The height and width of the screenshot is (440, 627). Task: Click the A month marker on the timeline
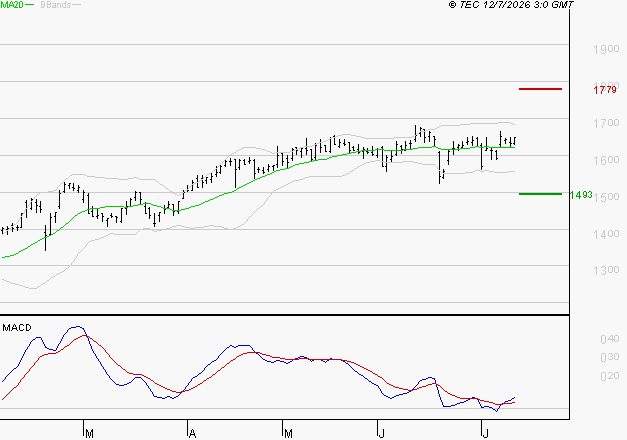[192, 434]
